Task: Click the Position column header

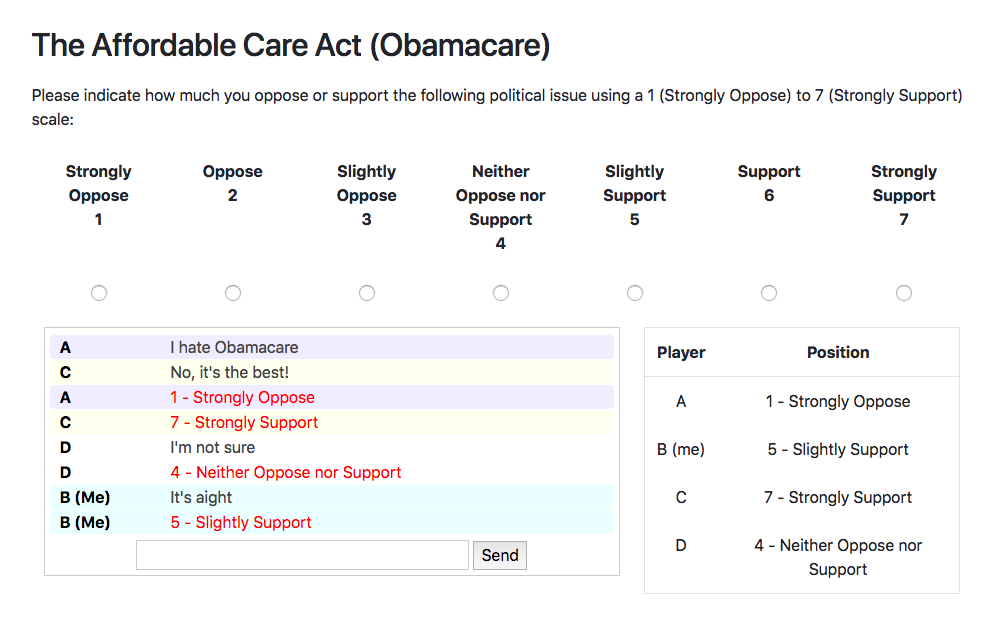Action: (x=838, y=352)
